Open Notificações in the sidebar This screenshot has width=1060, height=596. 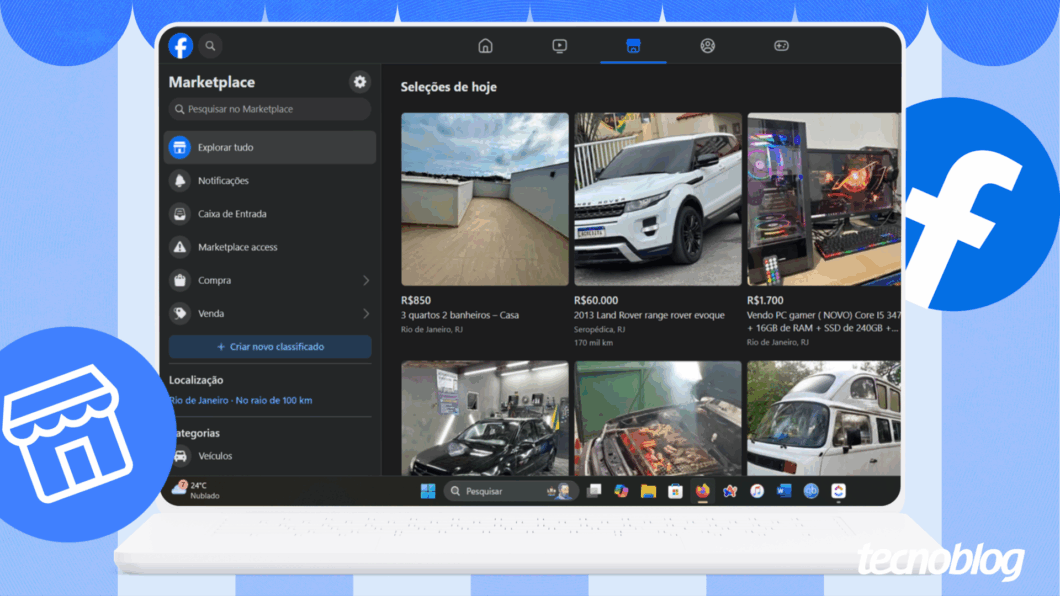(270, 180)
